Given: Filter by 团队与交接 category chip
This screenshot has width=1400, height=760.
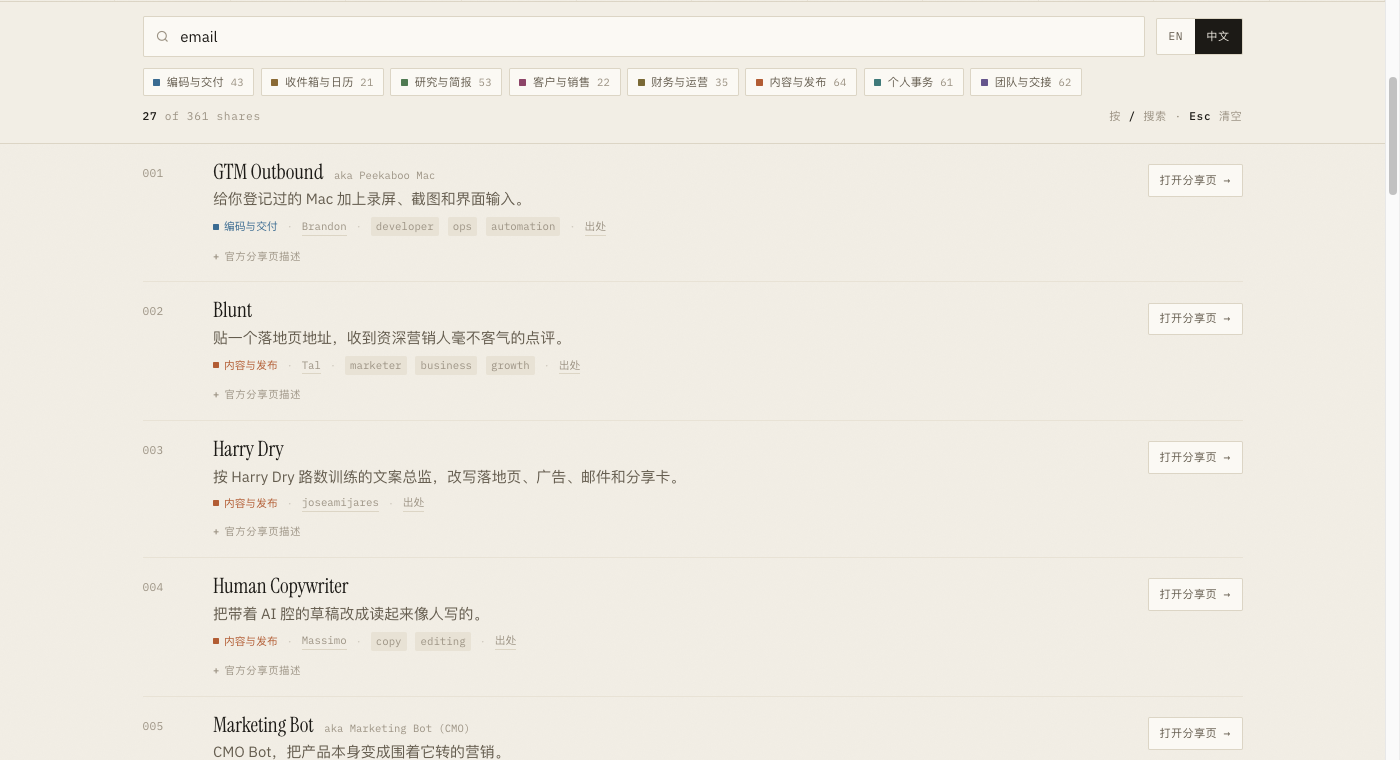Looking at the screenshot, I should (1026, 82).
